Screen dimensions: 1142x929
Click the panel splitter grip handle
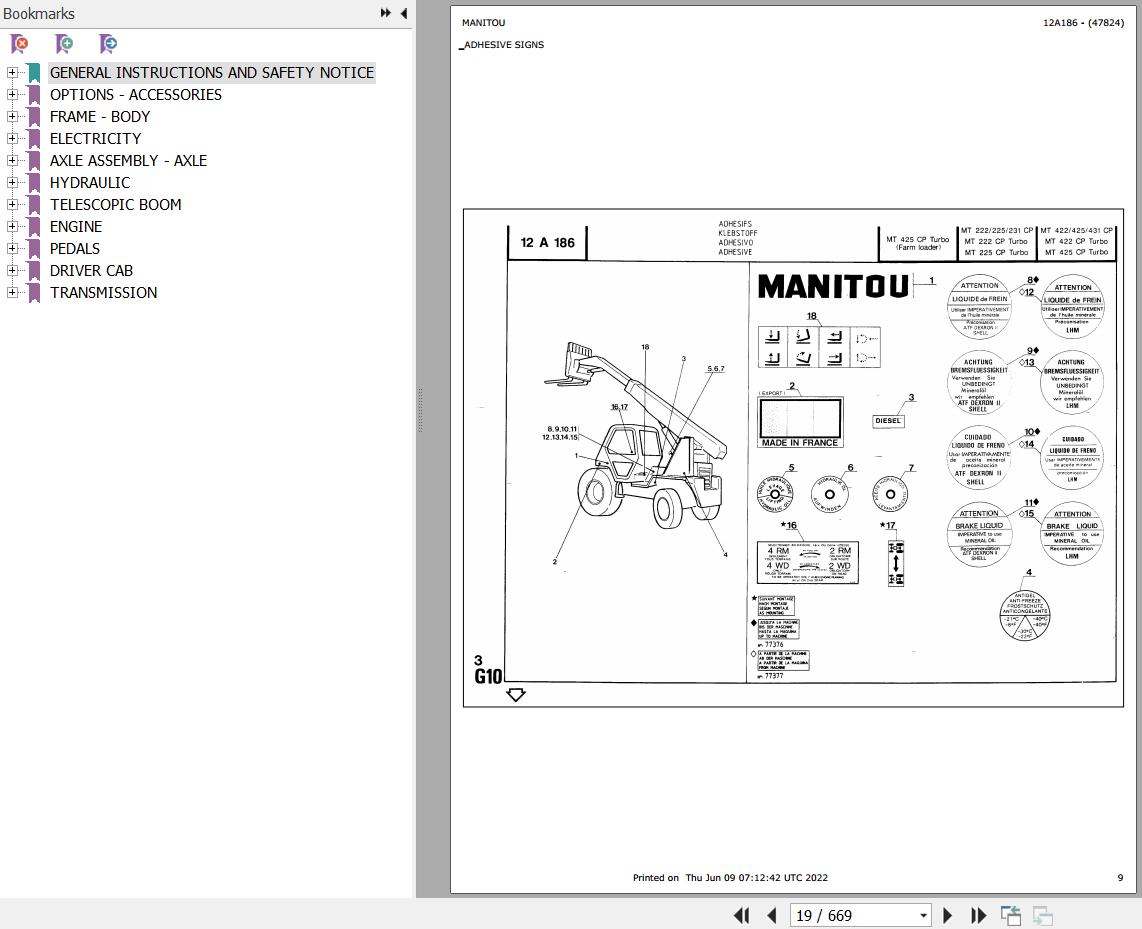click(x=420, y=410)
